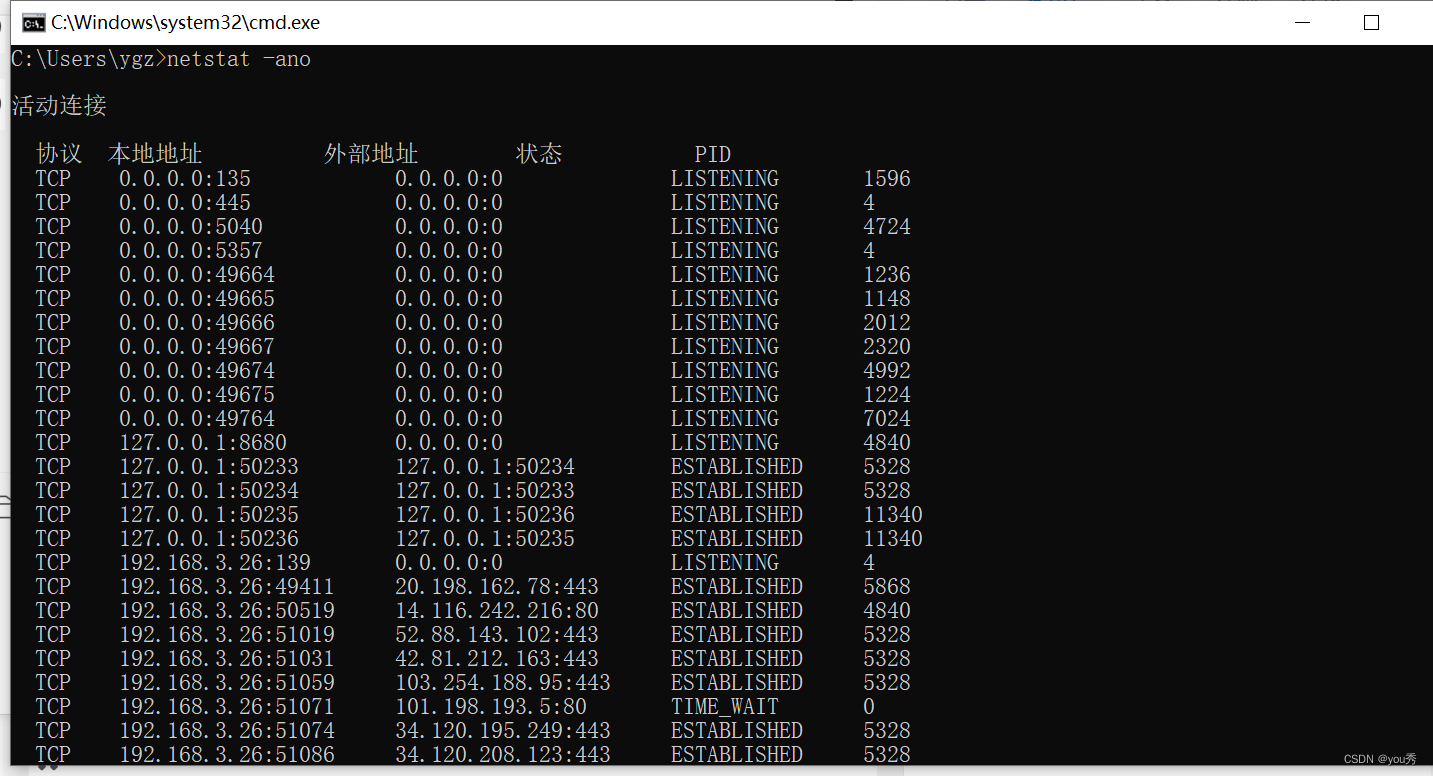Image resolution: width=1433 pixels, height=776 pixels.
Task: Click PID value 2320
Action: (887, 347)
